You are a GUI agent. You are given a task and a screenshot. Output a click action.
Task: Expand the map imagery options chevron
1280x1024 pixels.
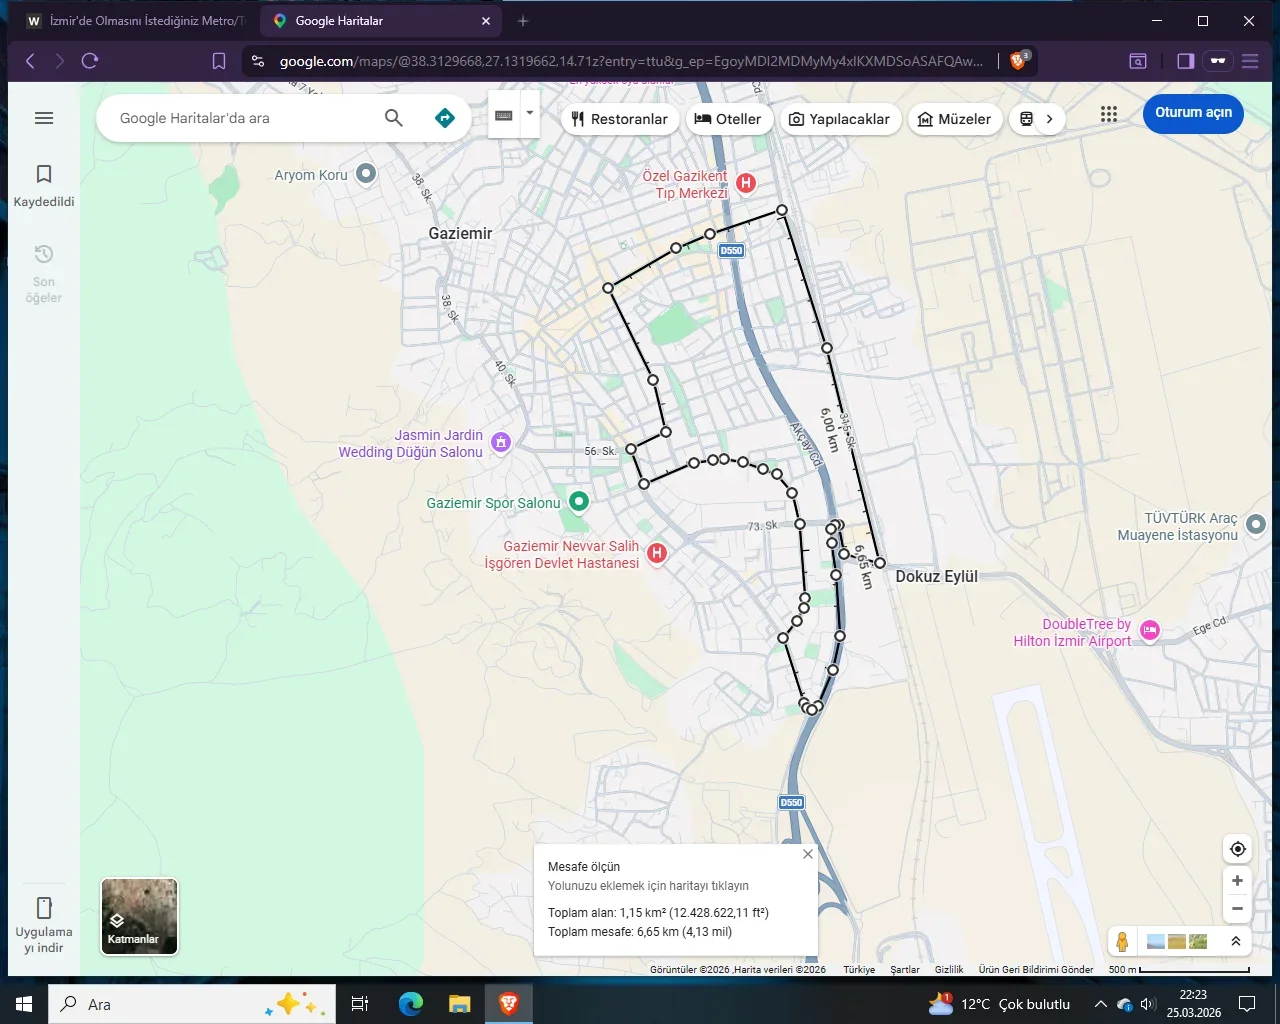point(1236,941)
